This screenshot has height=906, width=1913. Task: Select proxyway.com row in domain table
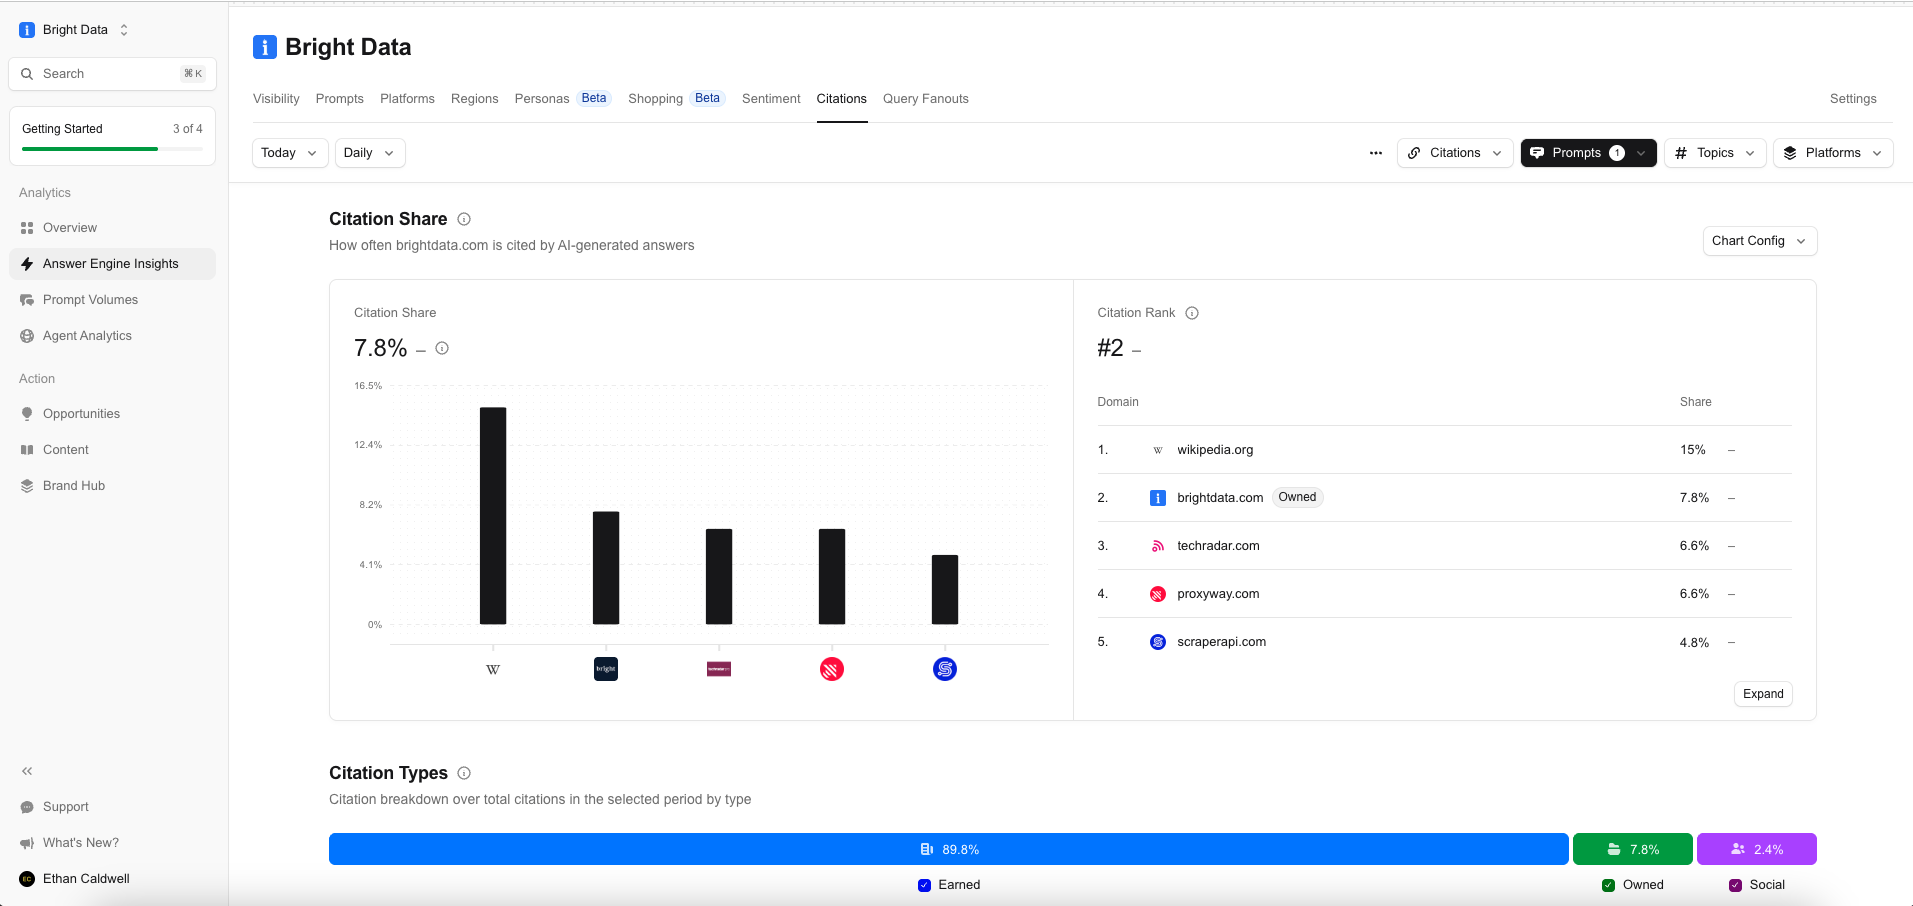coord(1444,594)
